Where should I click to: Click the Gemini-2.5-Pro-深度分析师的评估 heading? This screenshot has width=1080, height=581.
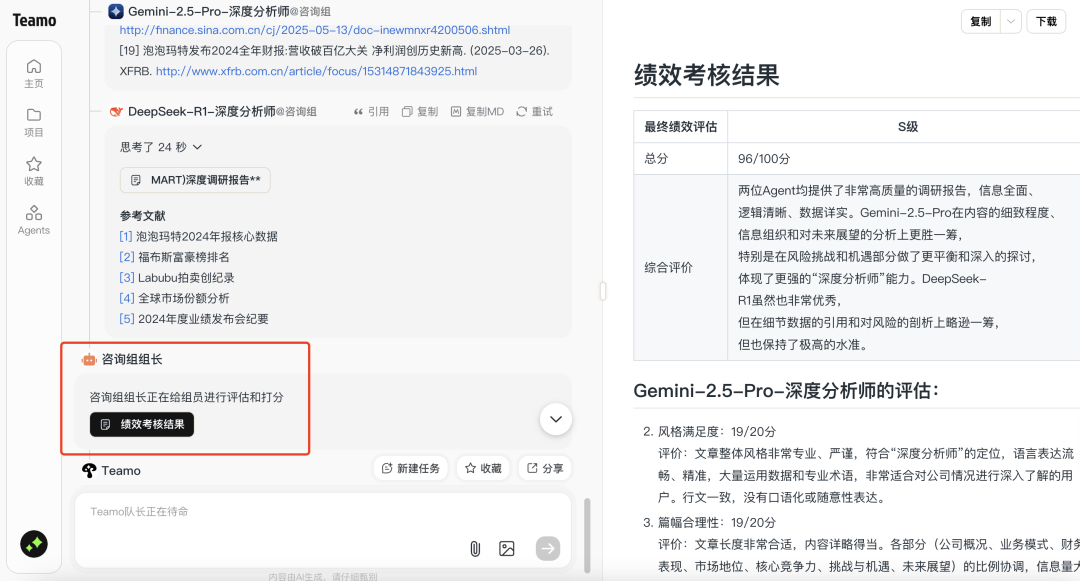coord(786,391)
